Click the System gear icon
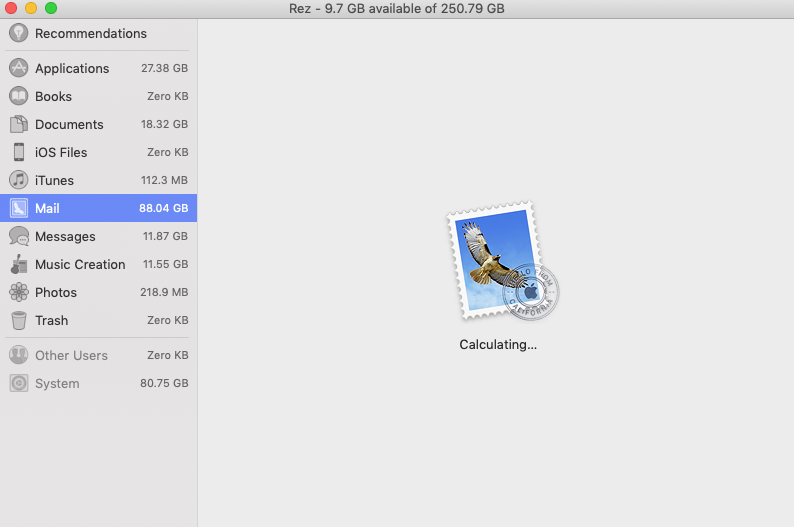 point(19,383)
